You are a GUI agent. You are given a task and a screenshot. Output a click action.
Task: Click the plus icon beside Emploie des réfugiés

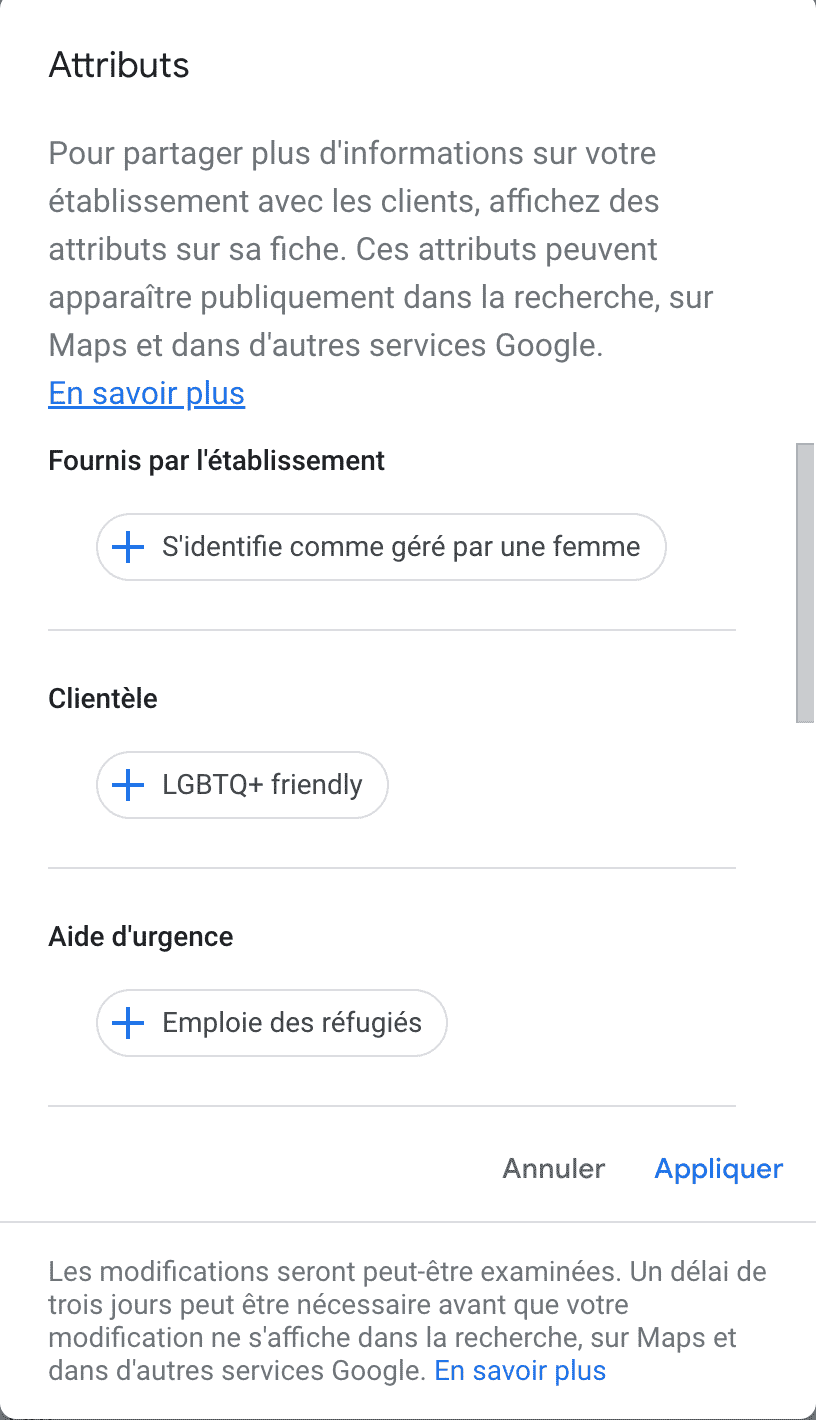click(128, 1023)
